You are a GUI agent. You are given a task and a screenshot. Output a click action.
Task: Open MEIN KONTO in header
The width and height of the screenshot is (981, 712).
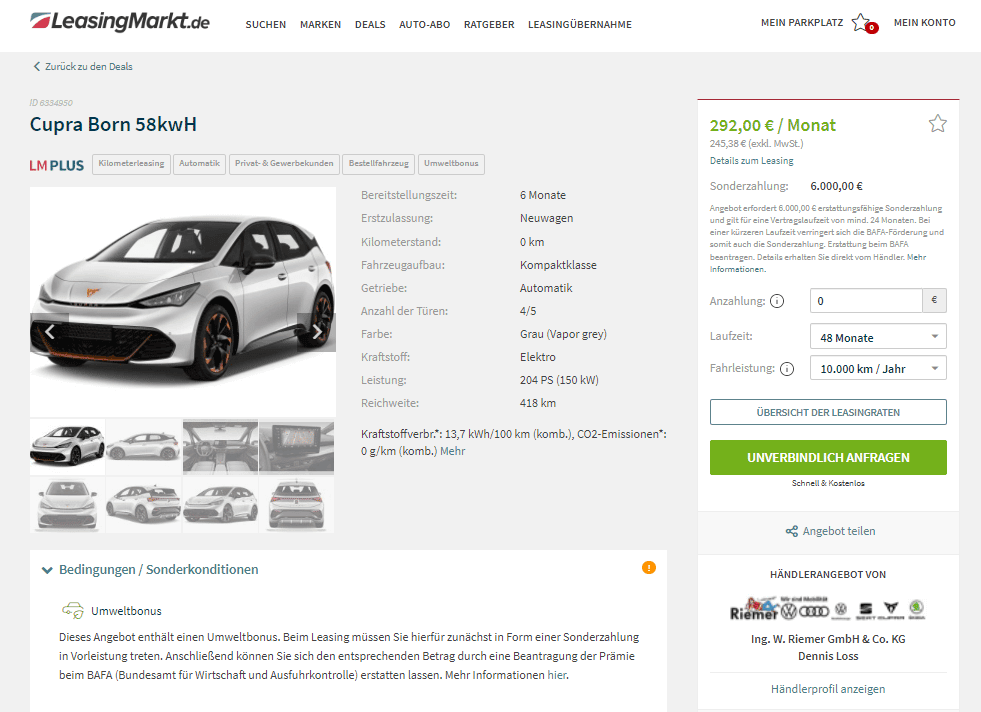[925, 23]
